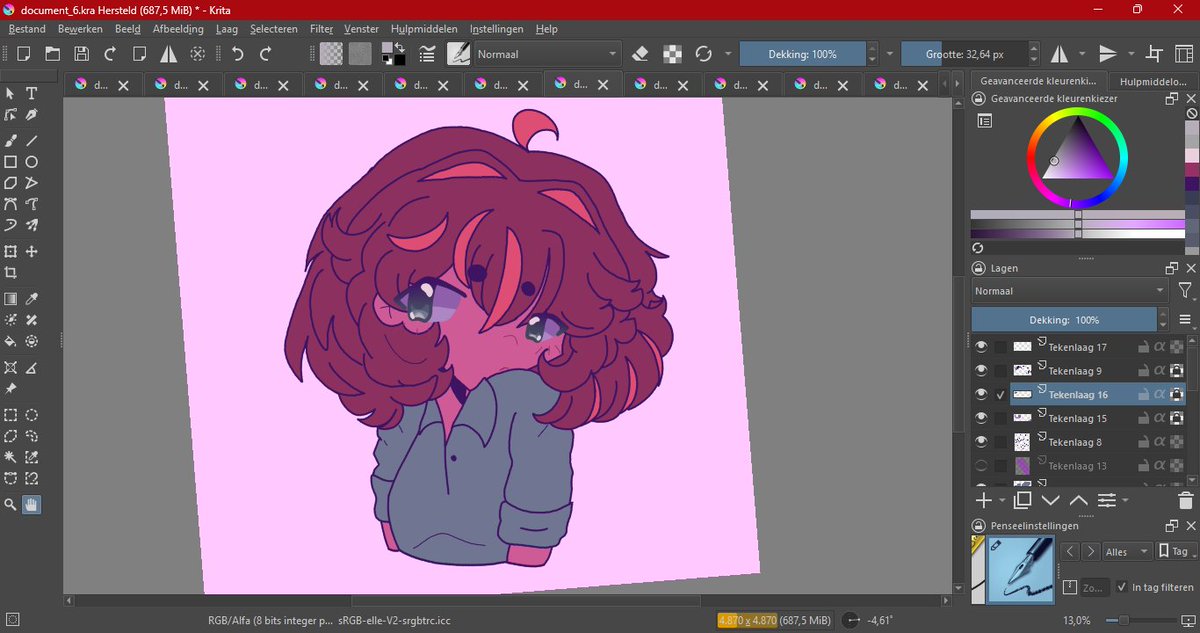Move layer up with the up chevron
This screenshot has height=633, width=1200.
(x=1078, y=500)
